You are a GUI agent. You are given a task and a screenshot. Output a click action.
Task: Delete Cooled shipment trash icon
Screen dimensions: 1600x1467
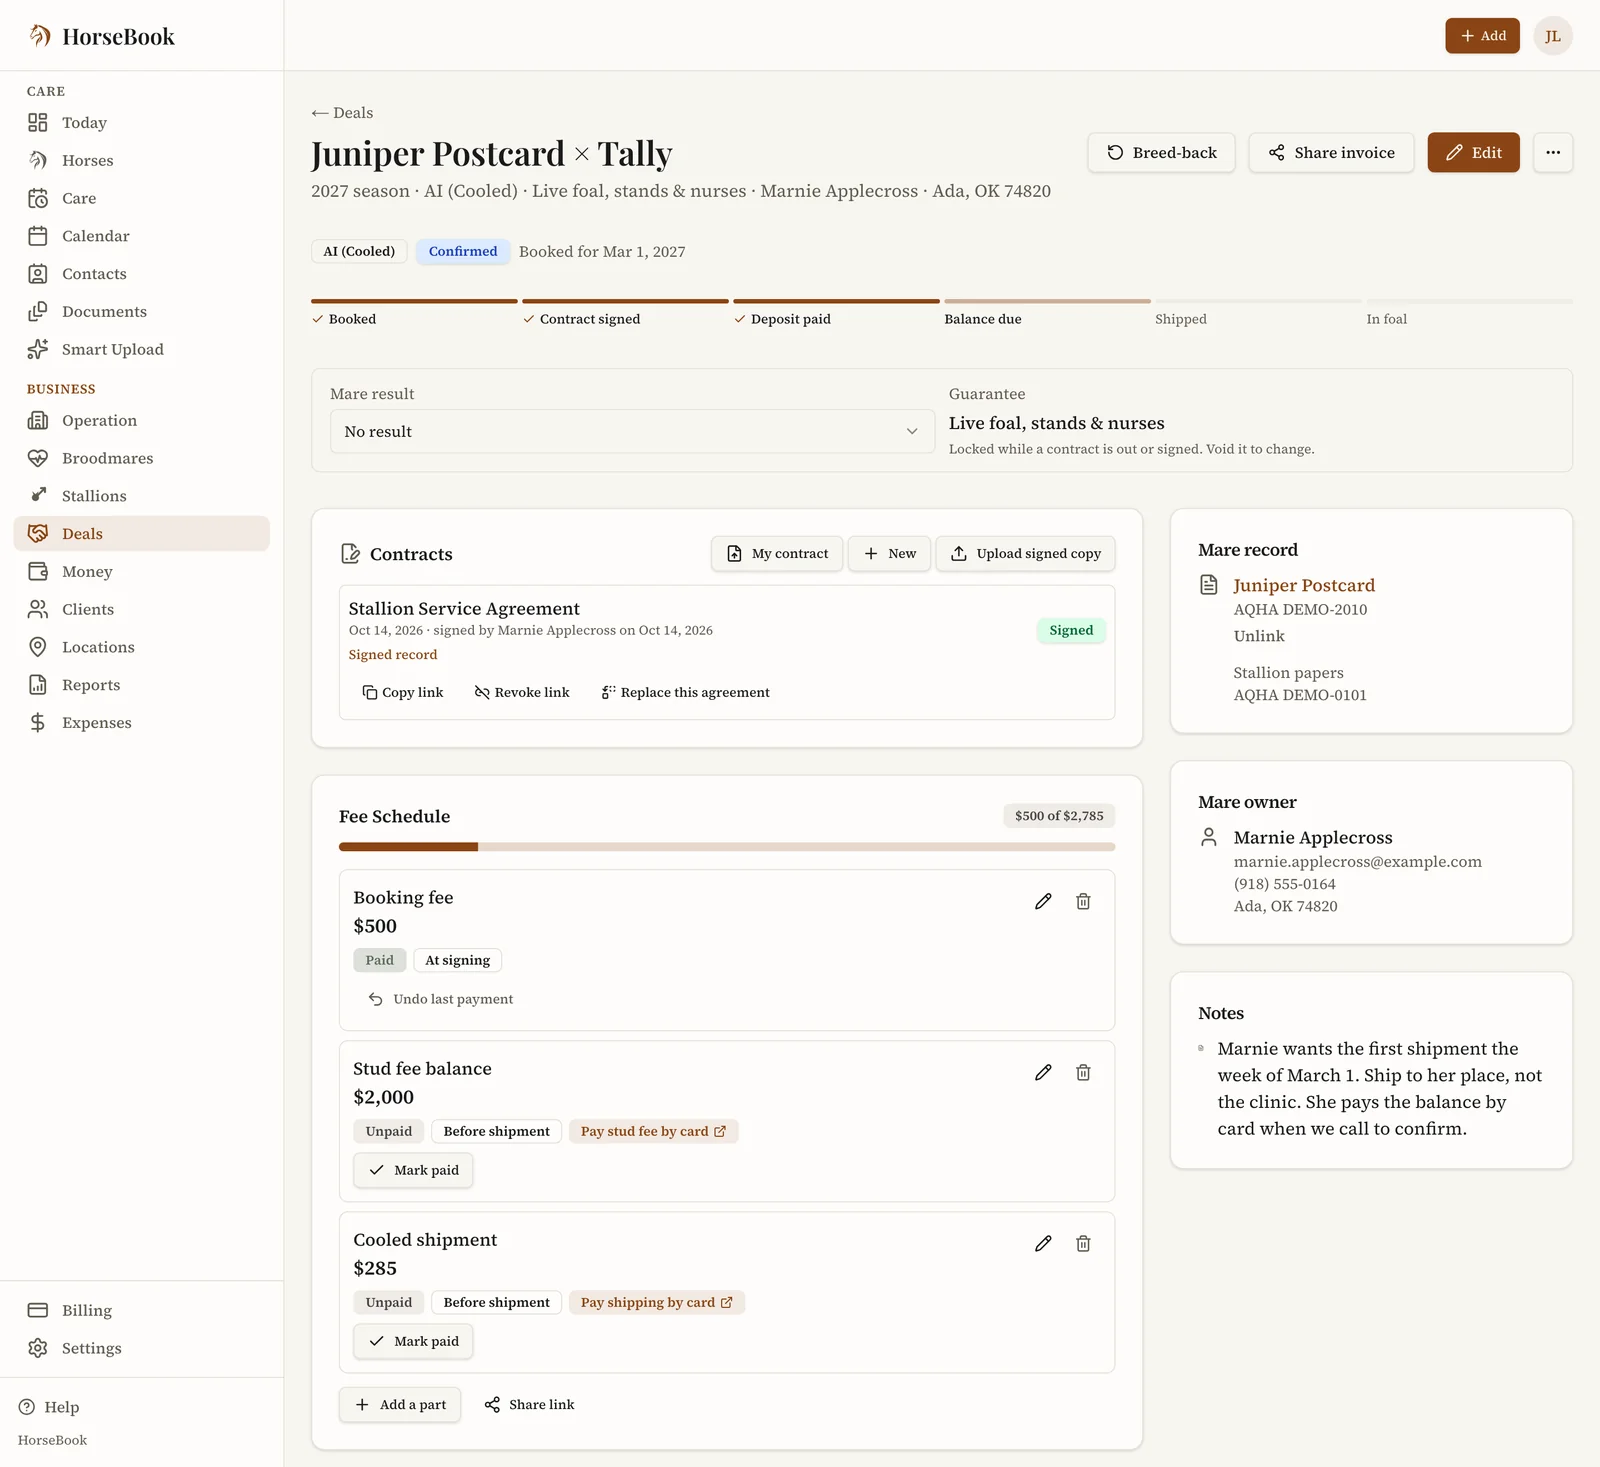(1083, 1243)
